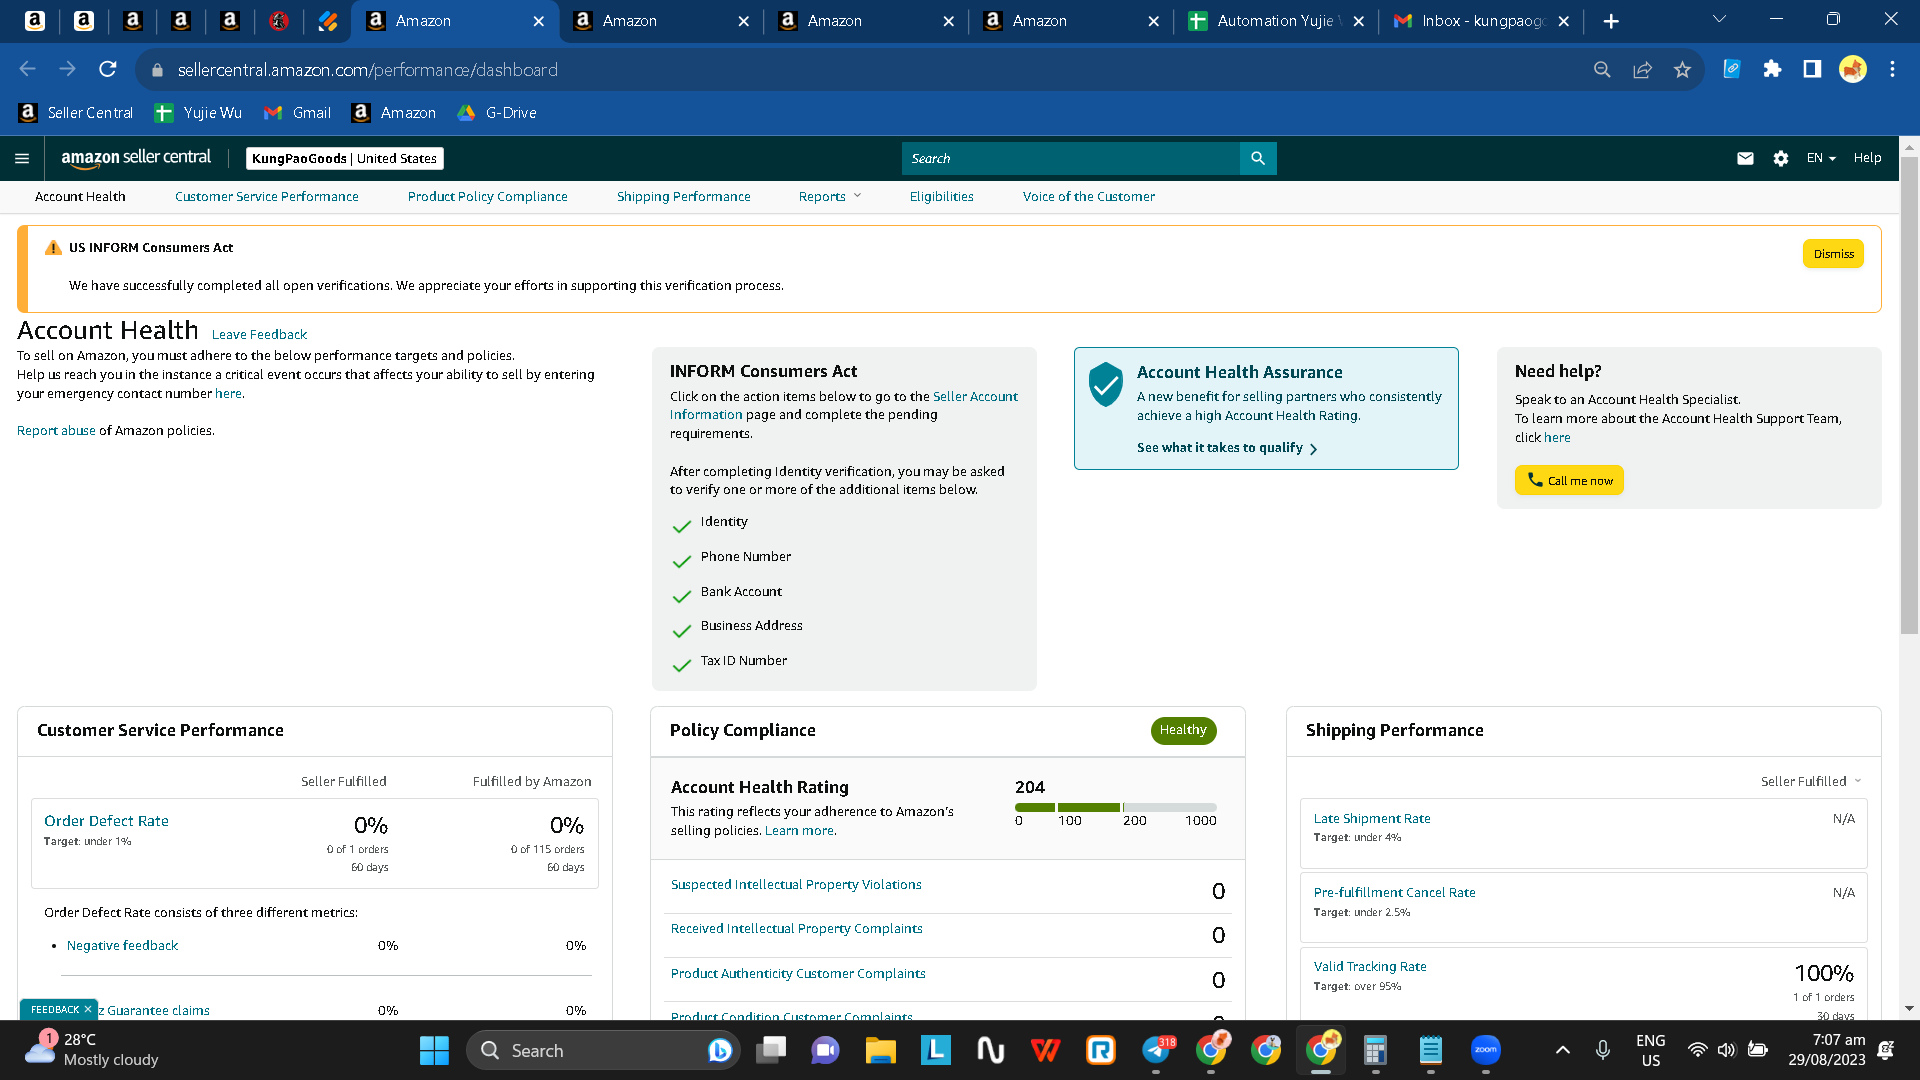Open Zoom from the taskbar
Image resolution: width=1920 pixels, height=1080 pixels.
click(x=1486, y=1050)
